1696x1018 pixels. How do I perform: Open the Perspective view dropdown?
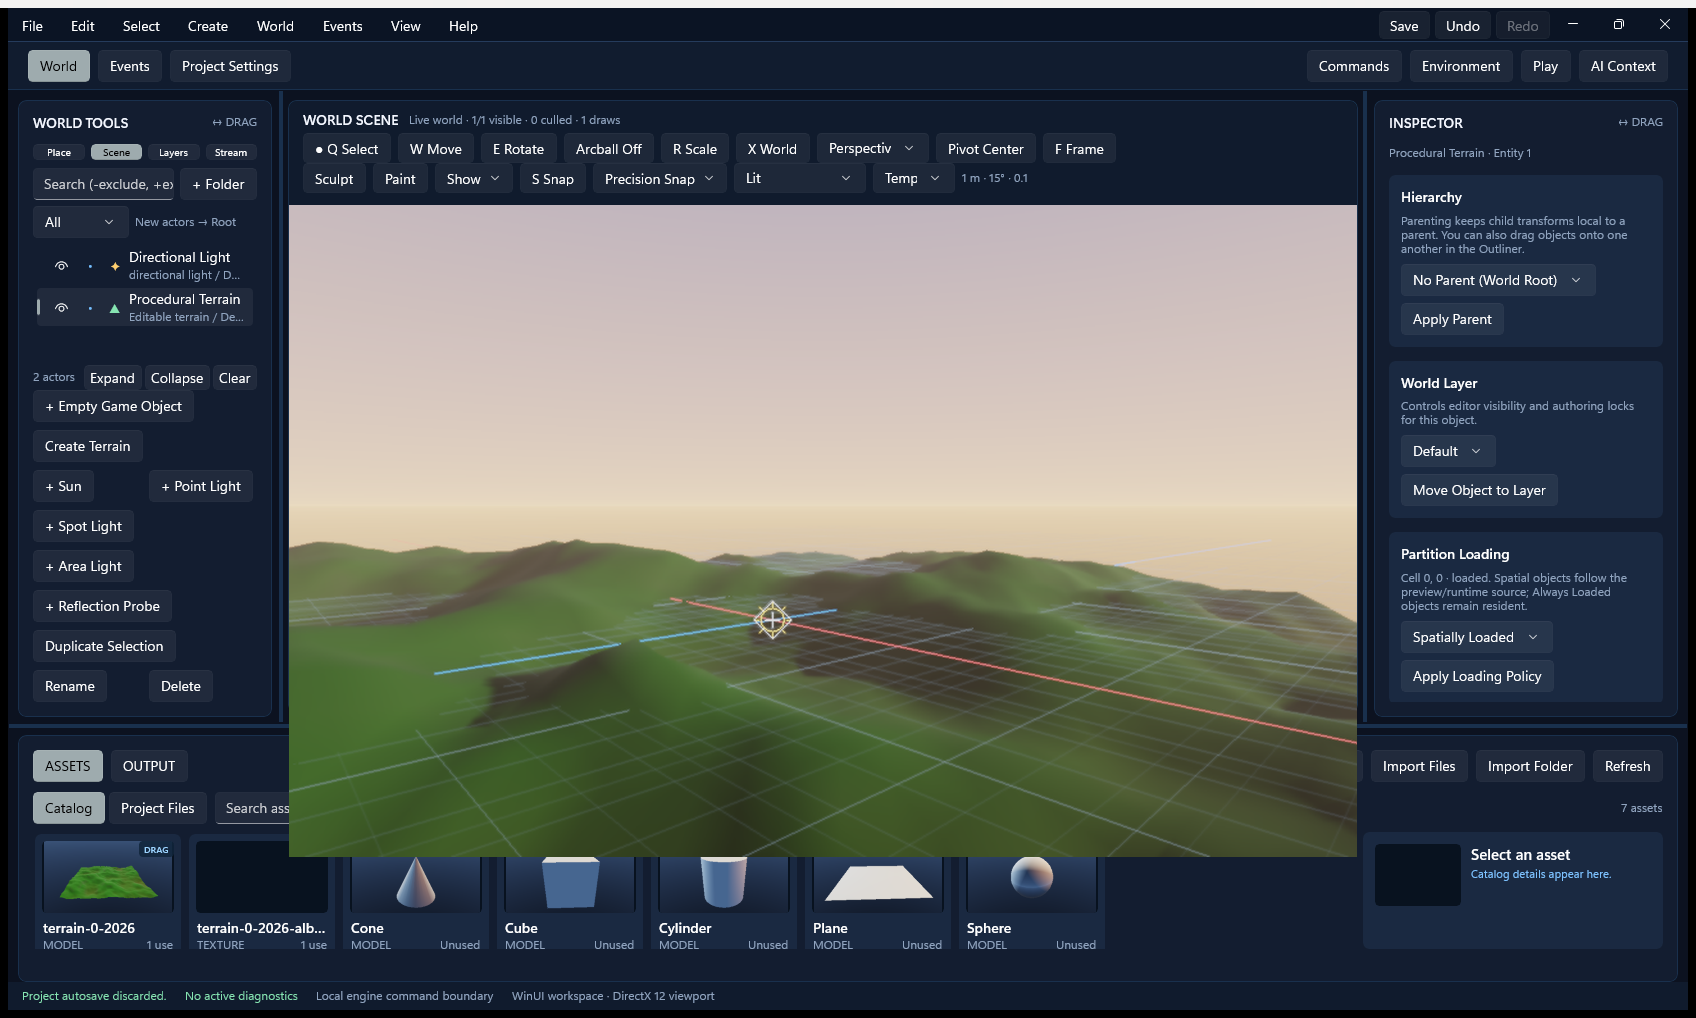point(872,149)
